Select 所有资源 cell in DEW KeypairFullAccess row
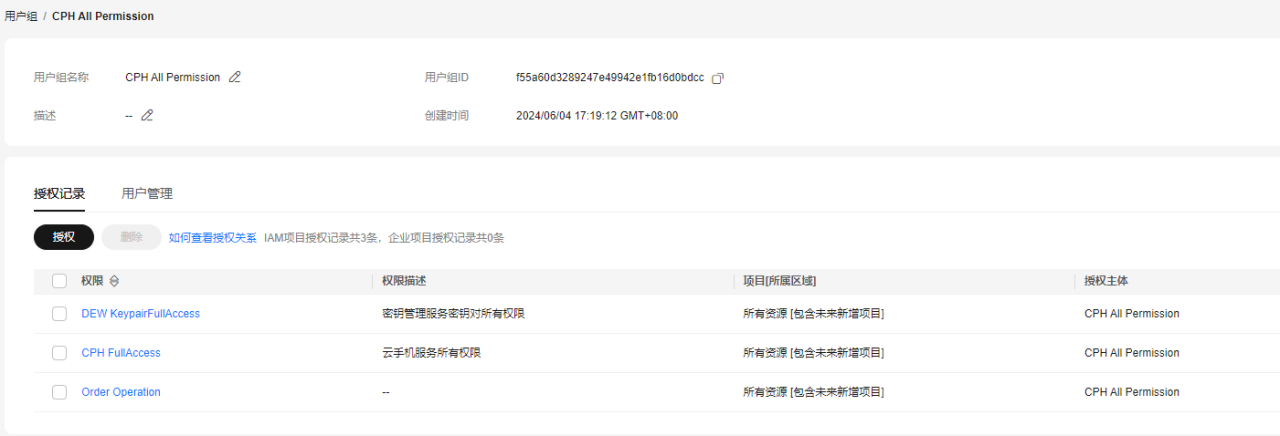Image resolution: width=1280 pixels, height=436 pixels. [x=813, y=314]
